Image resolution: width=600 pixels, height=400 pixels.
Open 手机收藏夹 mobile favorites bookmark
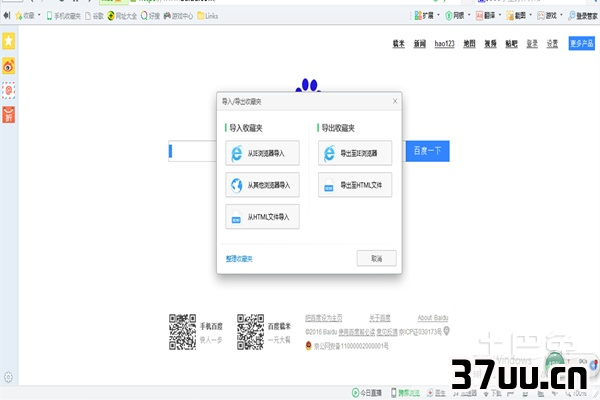[x=64, y=16]
